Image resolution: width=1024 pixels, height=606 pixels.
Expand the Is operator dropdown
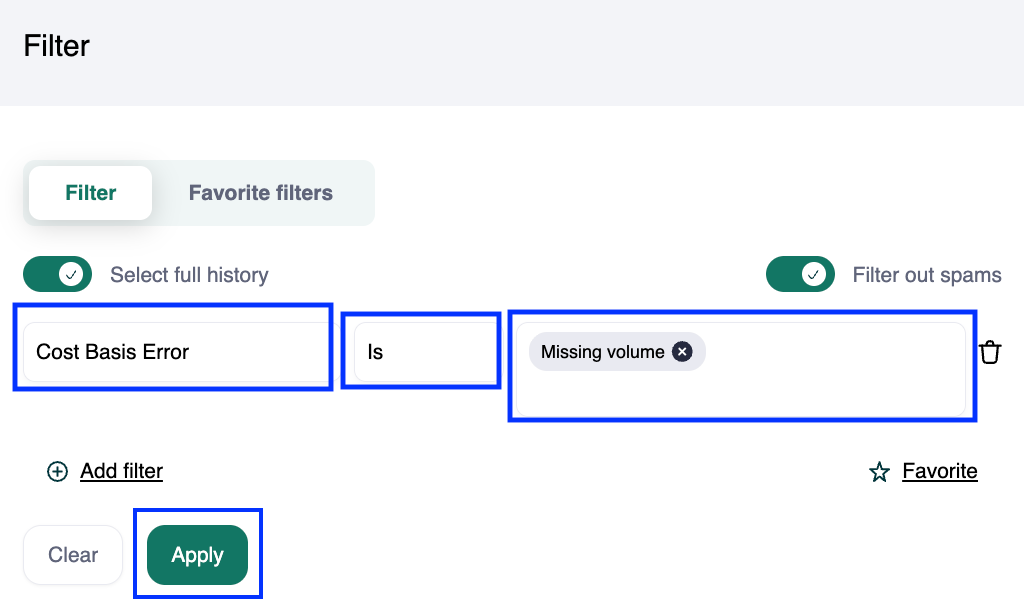coord(420,352)
